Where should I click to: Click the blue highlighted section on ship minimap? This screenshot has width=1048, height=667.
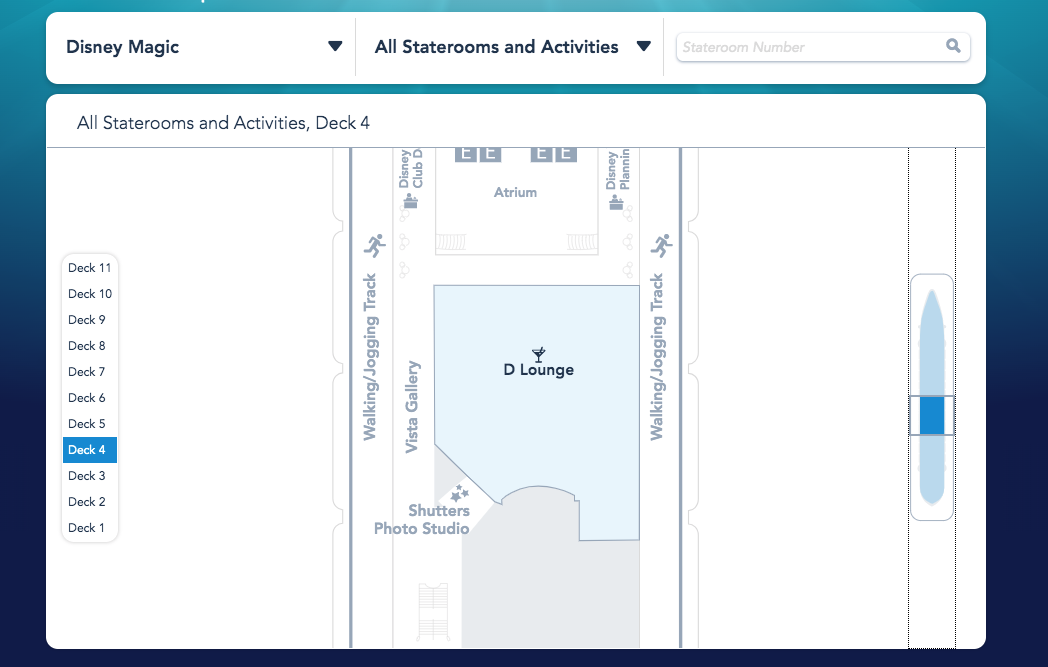pos(931,415)
